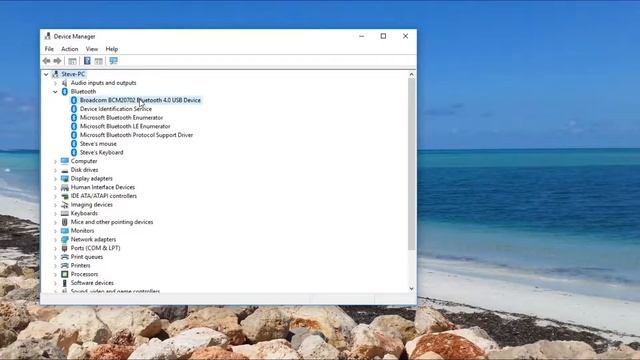Click the Device Manager title bar icon
This screenshot has height=360, width=640.
(48, 36)
